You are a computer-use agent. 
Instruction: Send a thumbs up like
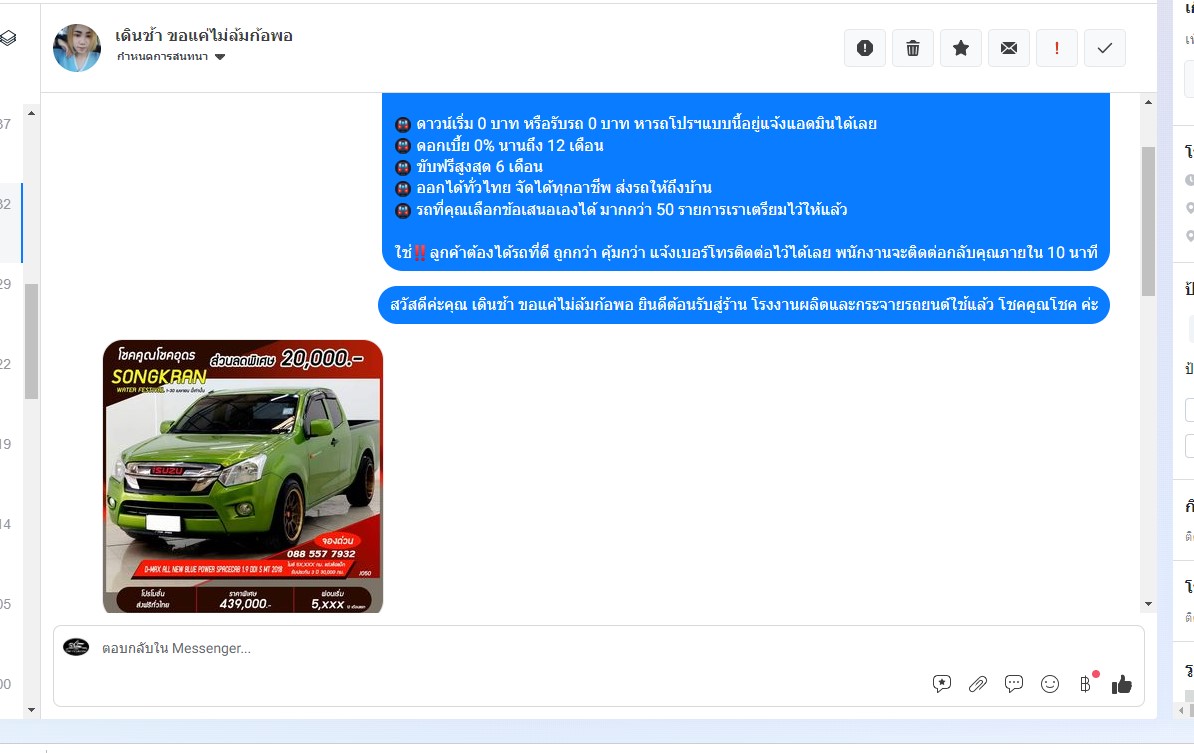1122,684
